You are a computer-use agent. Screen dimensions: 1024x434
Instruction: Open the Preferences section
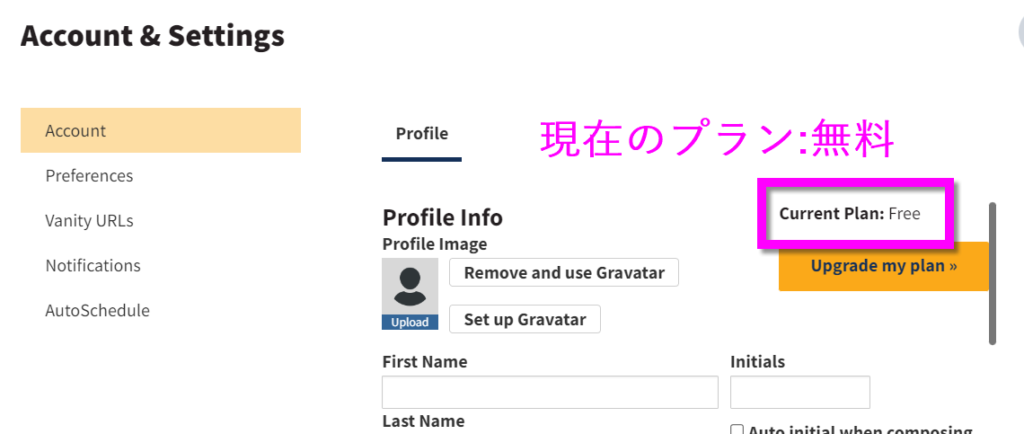tap(89, 176)
